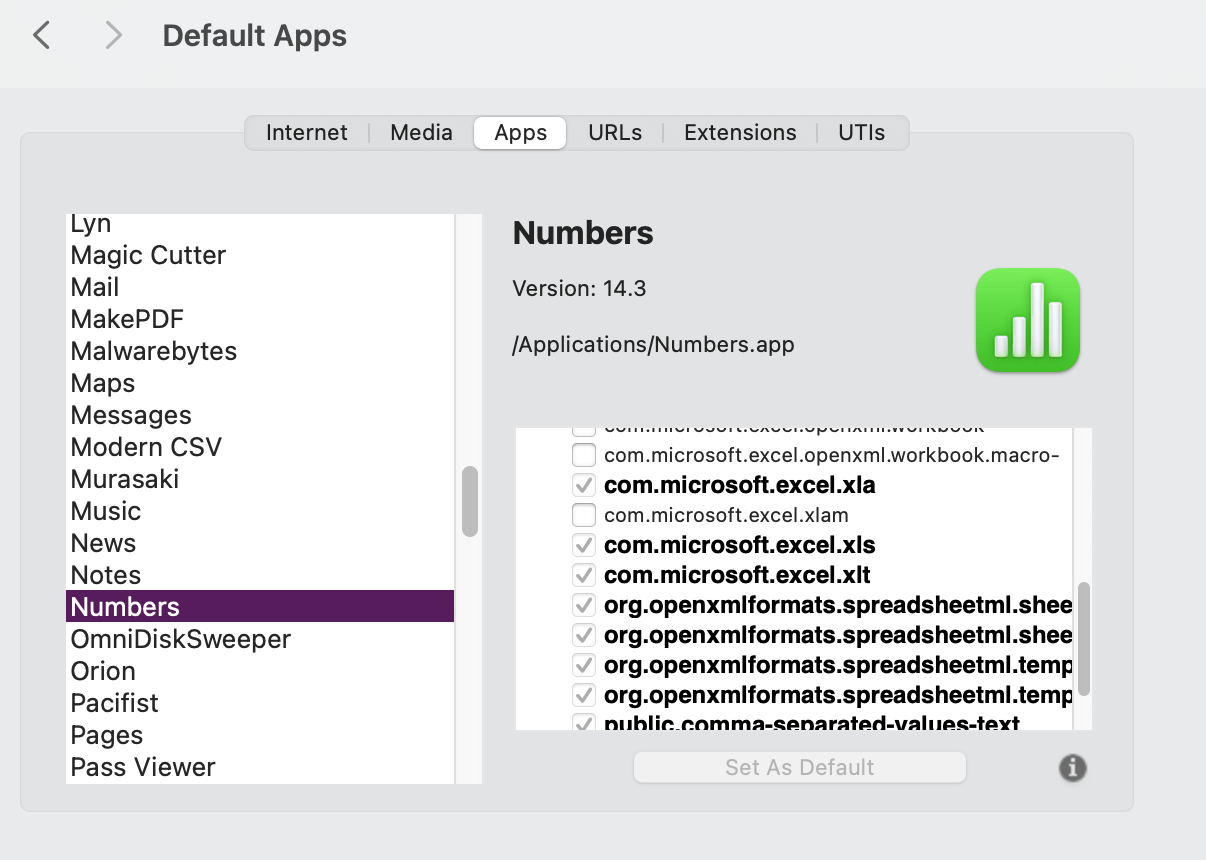Open the URLs tab
Viewport: 1206px width, 860px height.
[x=615, y=133]
